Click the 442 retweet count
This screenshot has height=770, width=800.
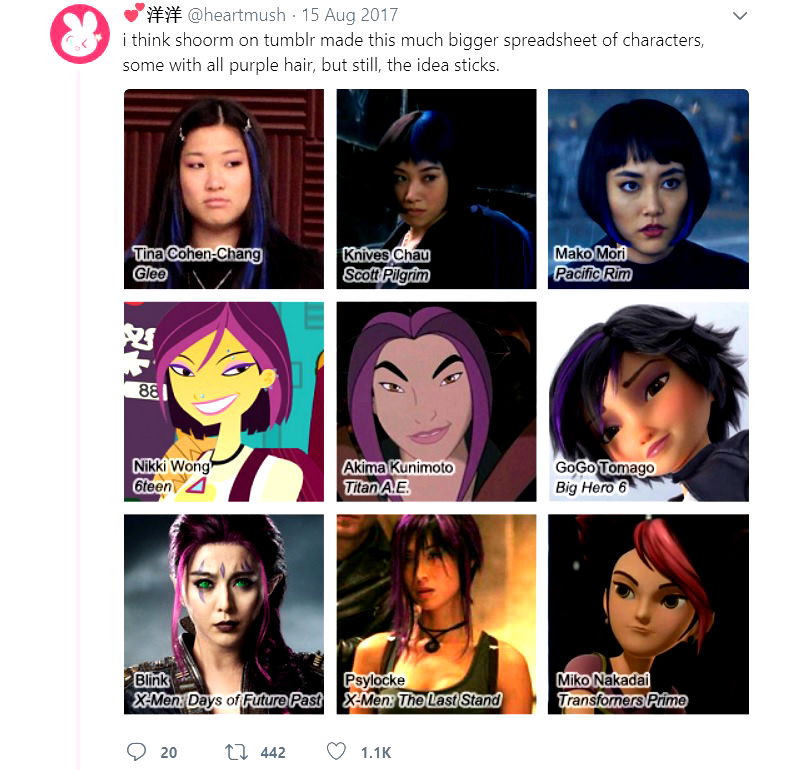pos(273,753)
